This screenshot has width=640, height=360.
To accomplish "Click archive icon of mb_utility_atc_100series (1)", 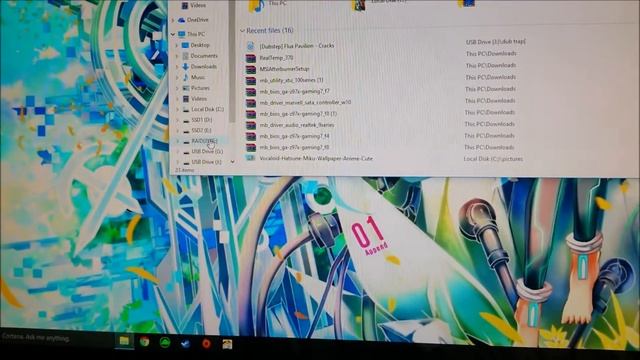I will coord(251,81).
